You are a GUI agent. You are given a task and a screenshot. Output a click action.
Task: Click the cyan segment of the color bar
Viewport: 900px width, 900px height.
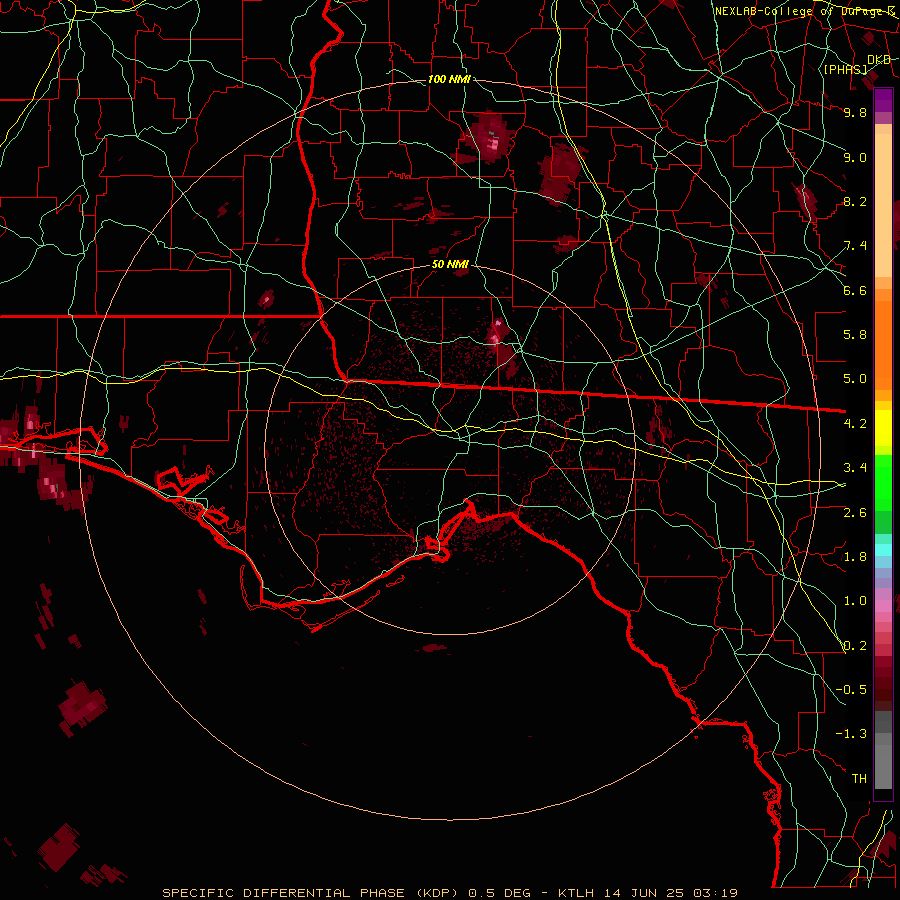point(883,550)
